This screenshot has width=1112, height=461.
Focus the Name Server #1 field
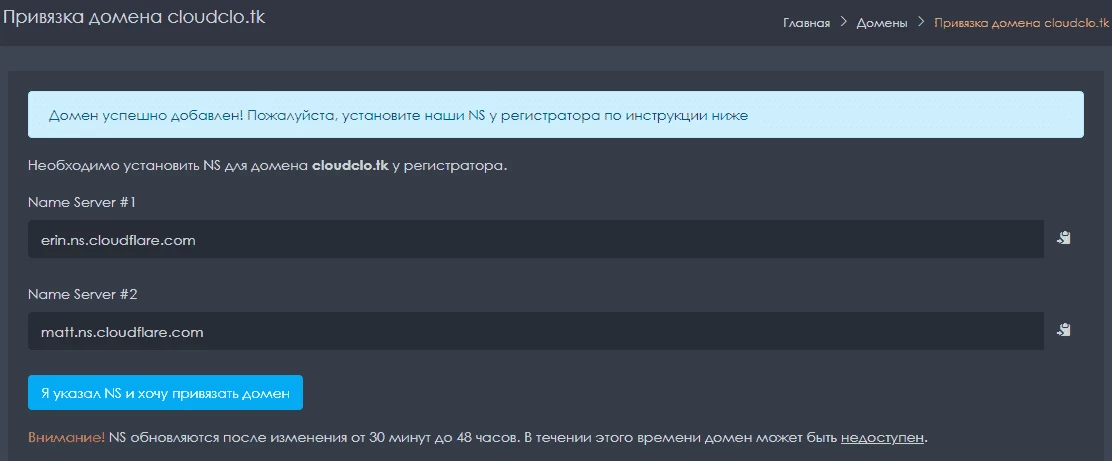(535, 240)
